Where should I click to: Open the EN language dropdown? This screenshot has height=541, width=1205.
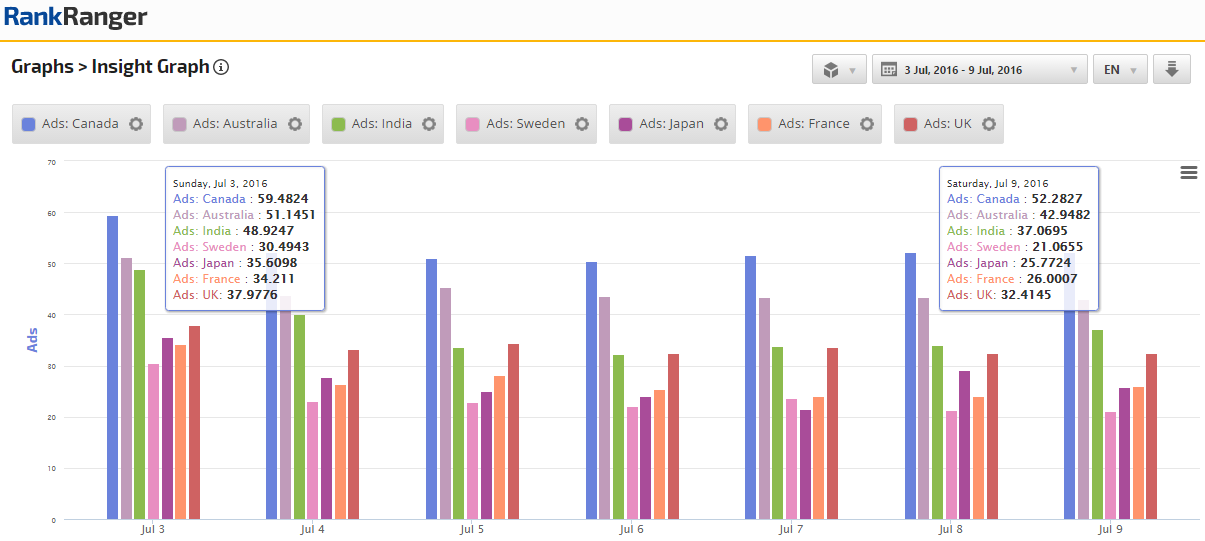[1119, 70]
